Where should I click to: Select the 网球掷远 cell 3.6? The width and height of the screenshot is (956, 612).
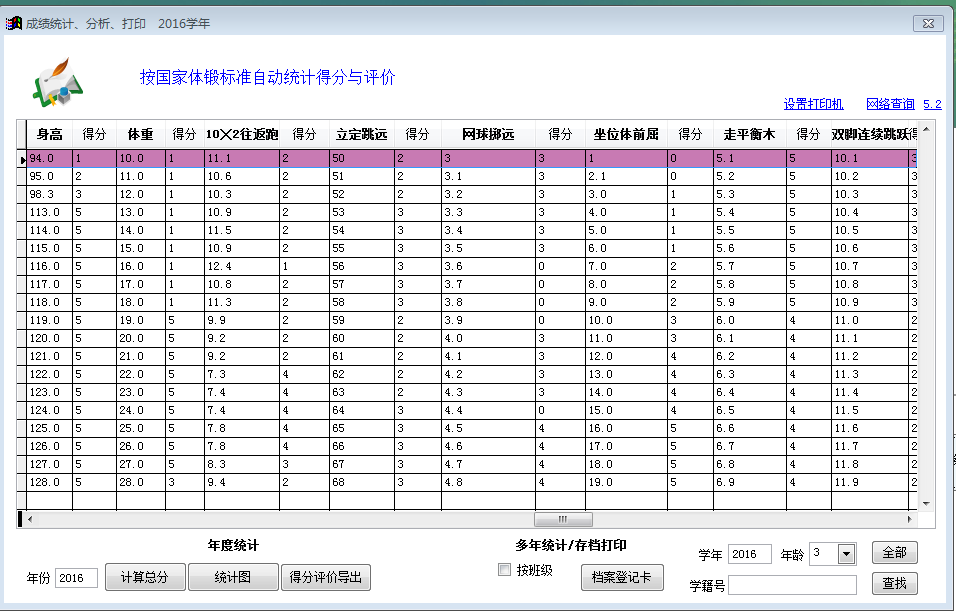click(488, 266)
